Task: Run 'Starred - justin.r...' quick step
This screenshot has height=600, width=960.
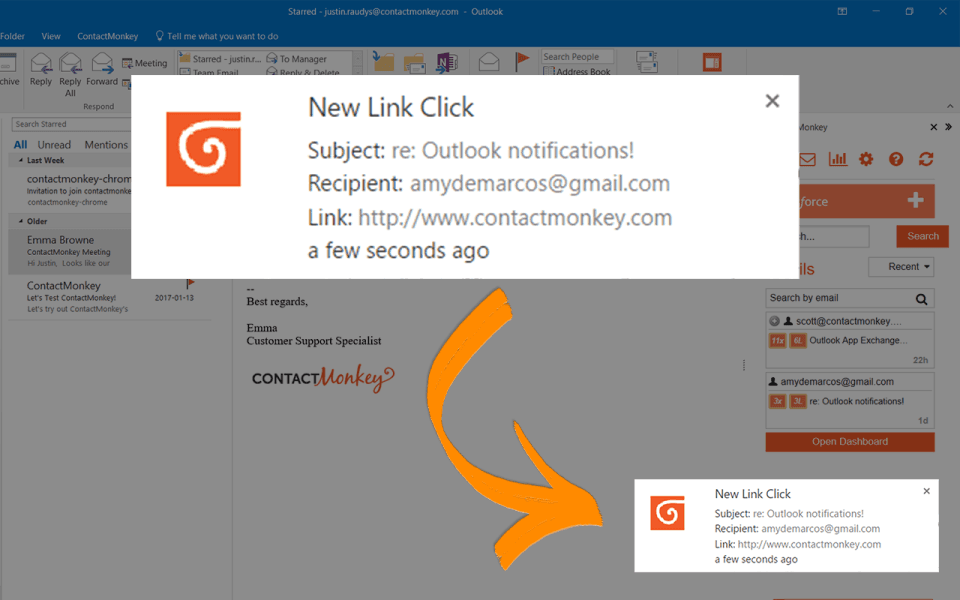Action: coord(220,59)
